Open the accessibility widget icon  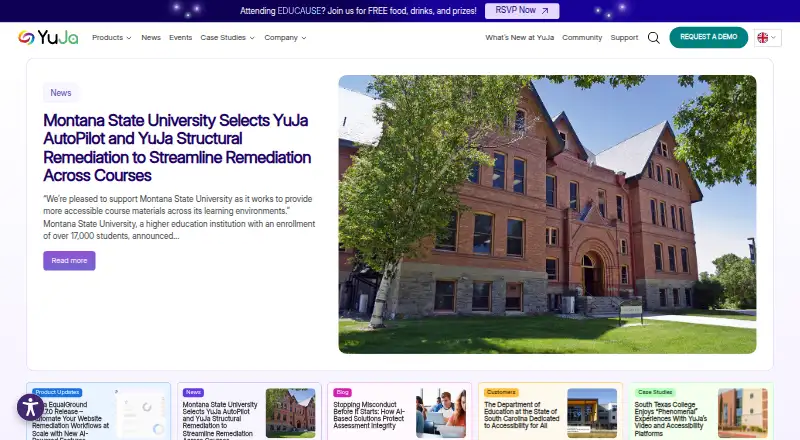pyautogui.click(x=30, y=407)
